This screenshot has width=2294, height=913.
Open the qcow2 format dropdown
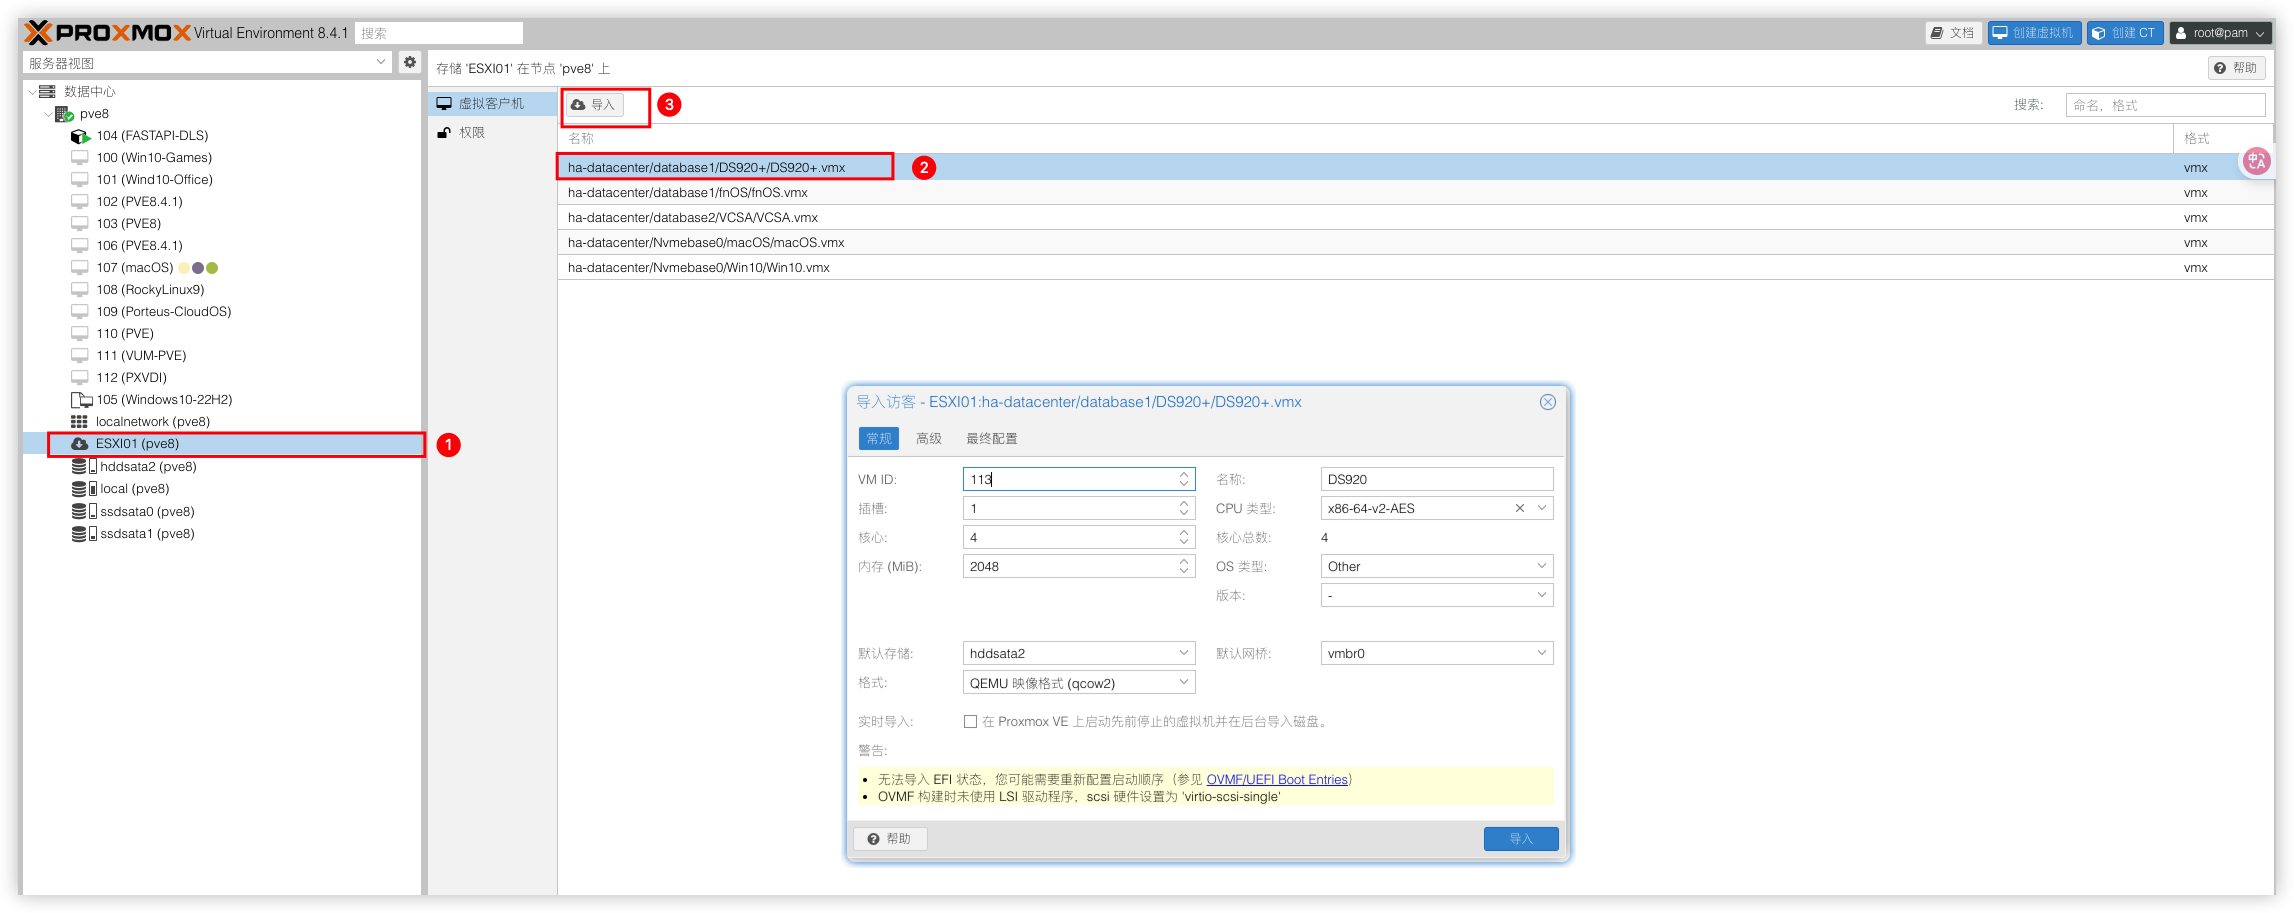(1184, 682)
